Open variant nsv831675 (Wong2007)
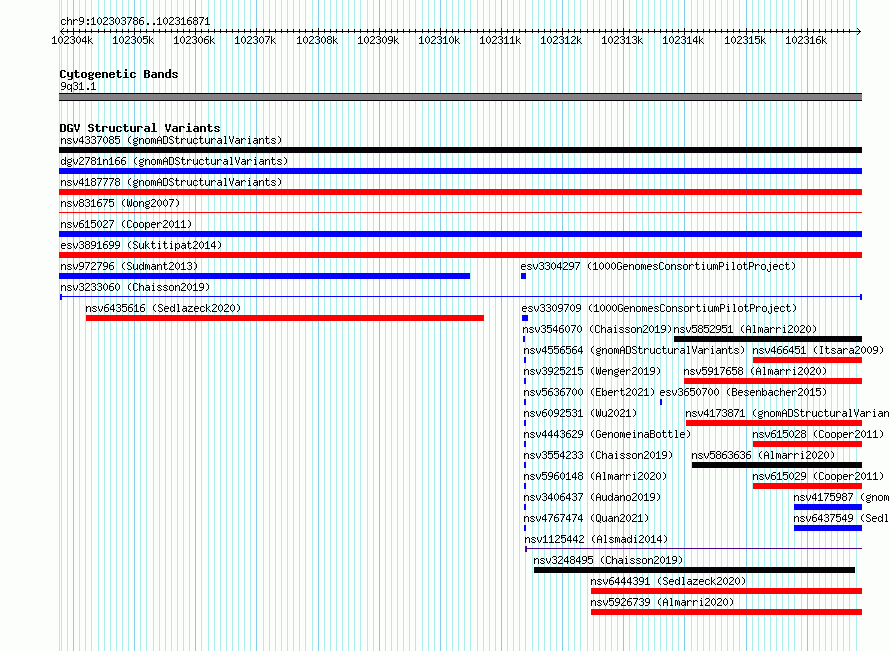890x651 pixels. point(120,203)
